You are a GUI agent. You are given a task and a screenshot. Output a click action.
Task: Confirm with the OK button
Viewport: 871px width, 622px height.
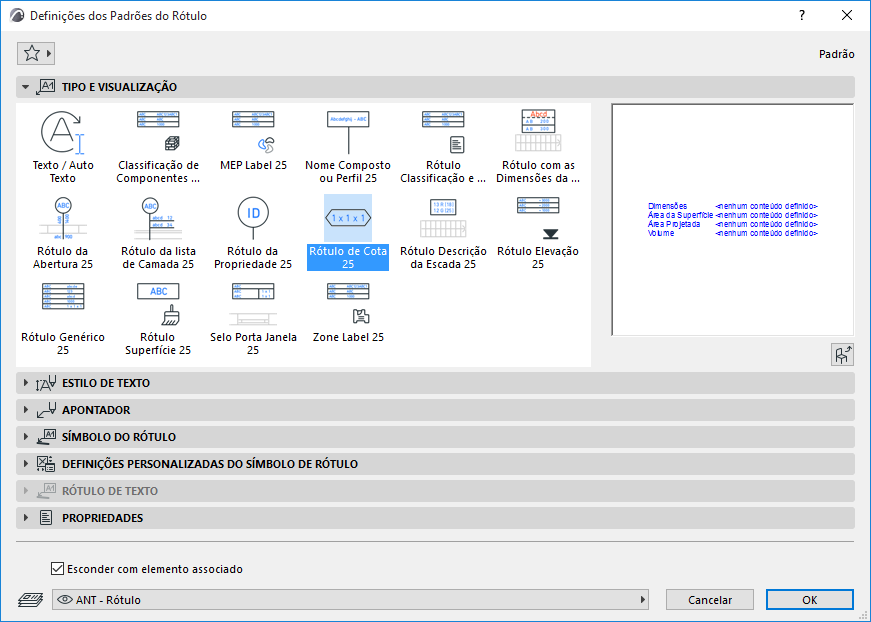810,600
